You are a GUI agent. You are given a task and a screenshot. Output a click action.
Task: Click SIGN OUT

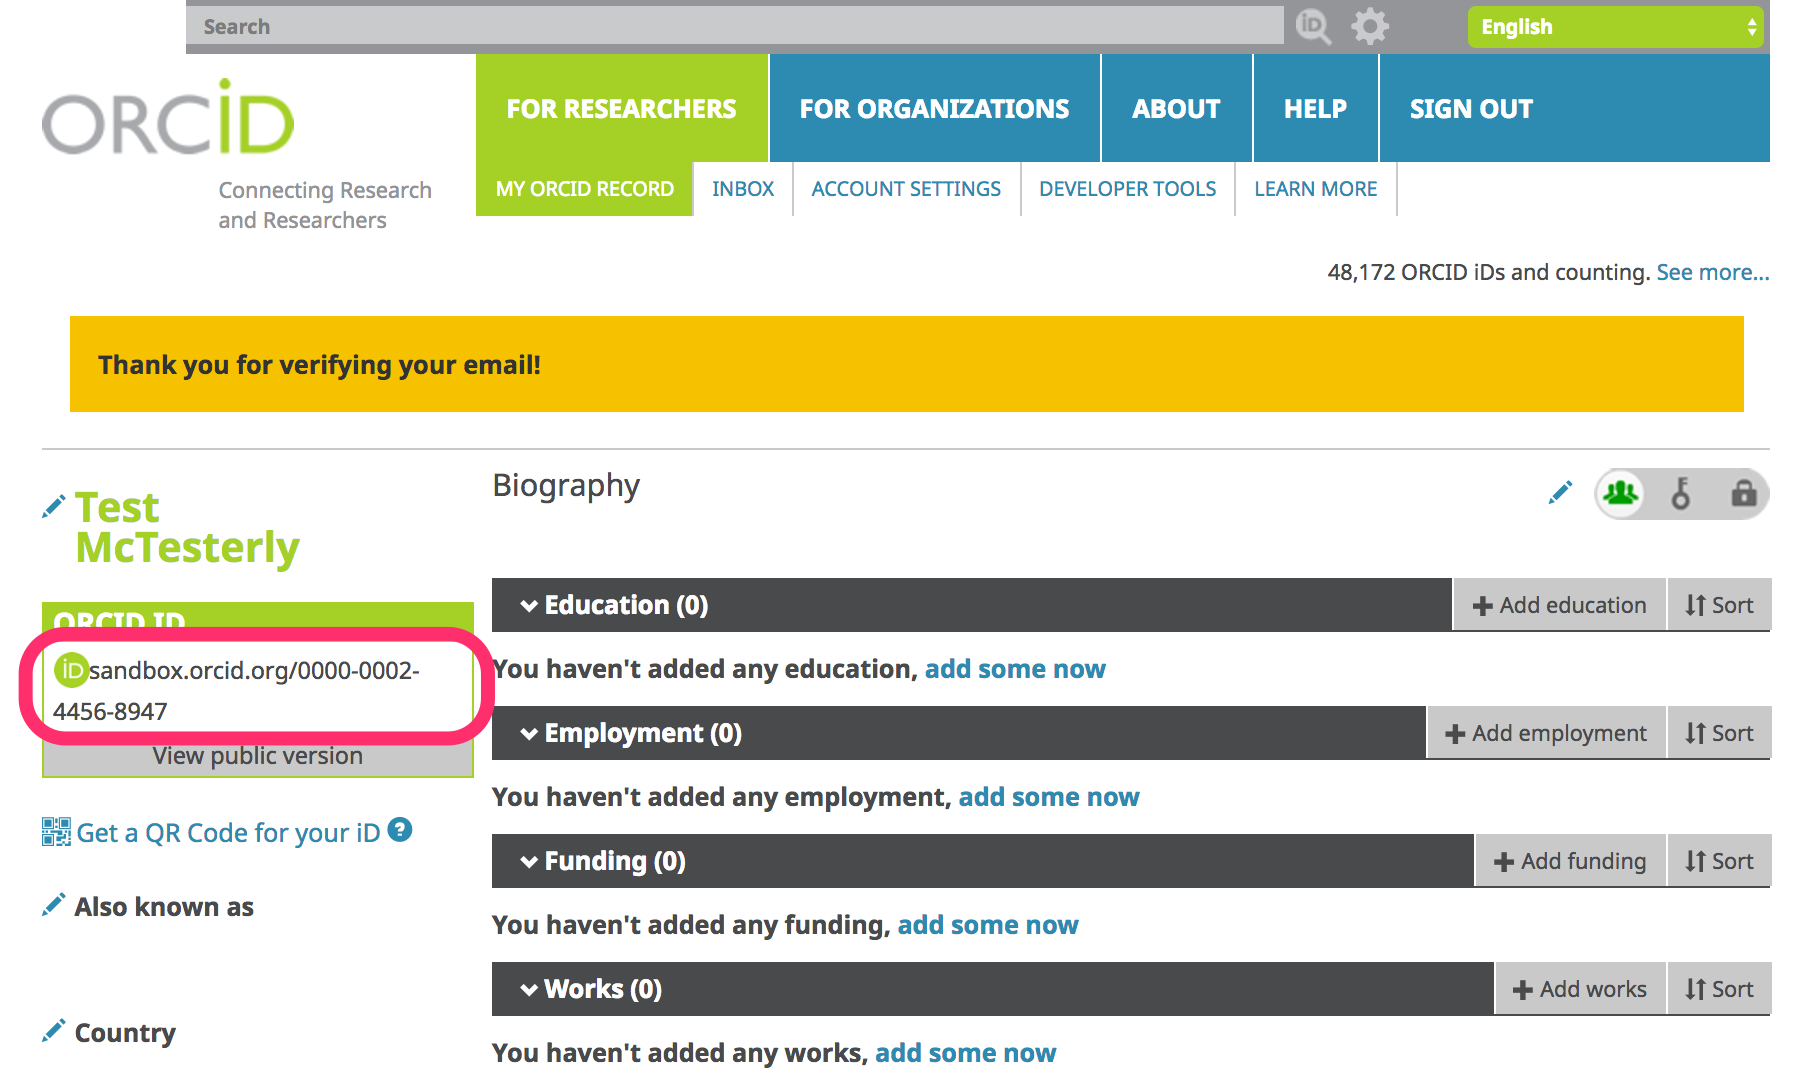1472,108
